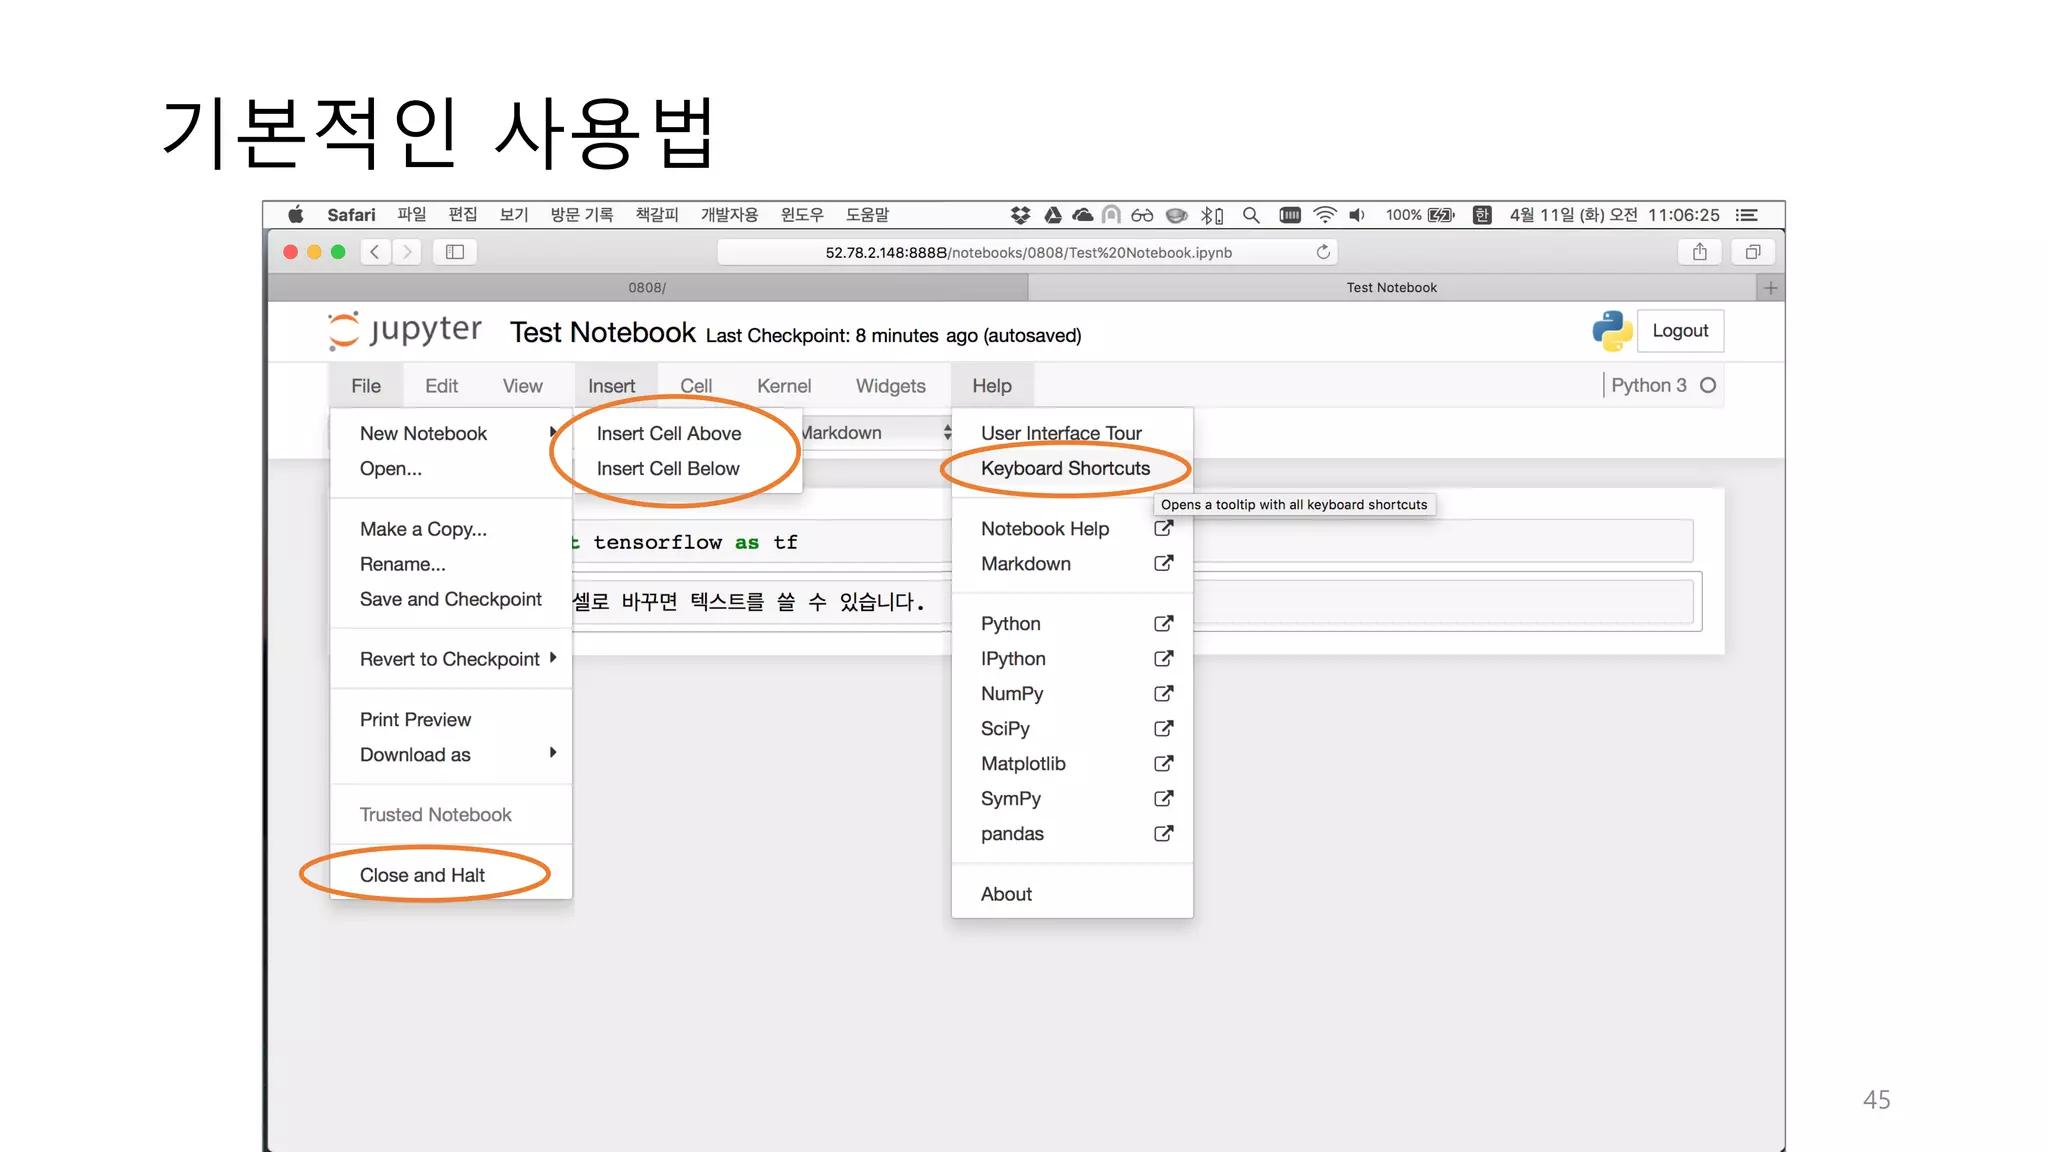The width and height of the screenshot is (2048, 1152).
Task: Go forward with Safari forward arrow
Action: click(x=407, y=252)
